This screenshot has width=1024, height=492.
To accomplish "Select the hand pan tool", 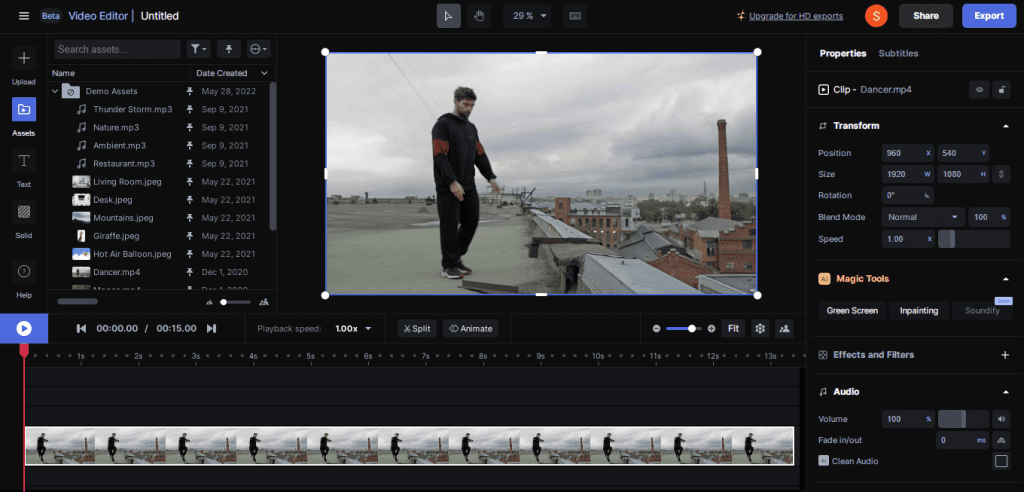I will (x=478, y=16).
